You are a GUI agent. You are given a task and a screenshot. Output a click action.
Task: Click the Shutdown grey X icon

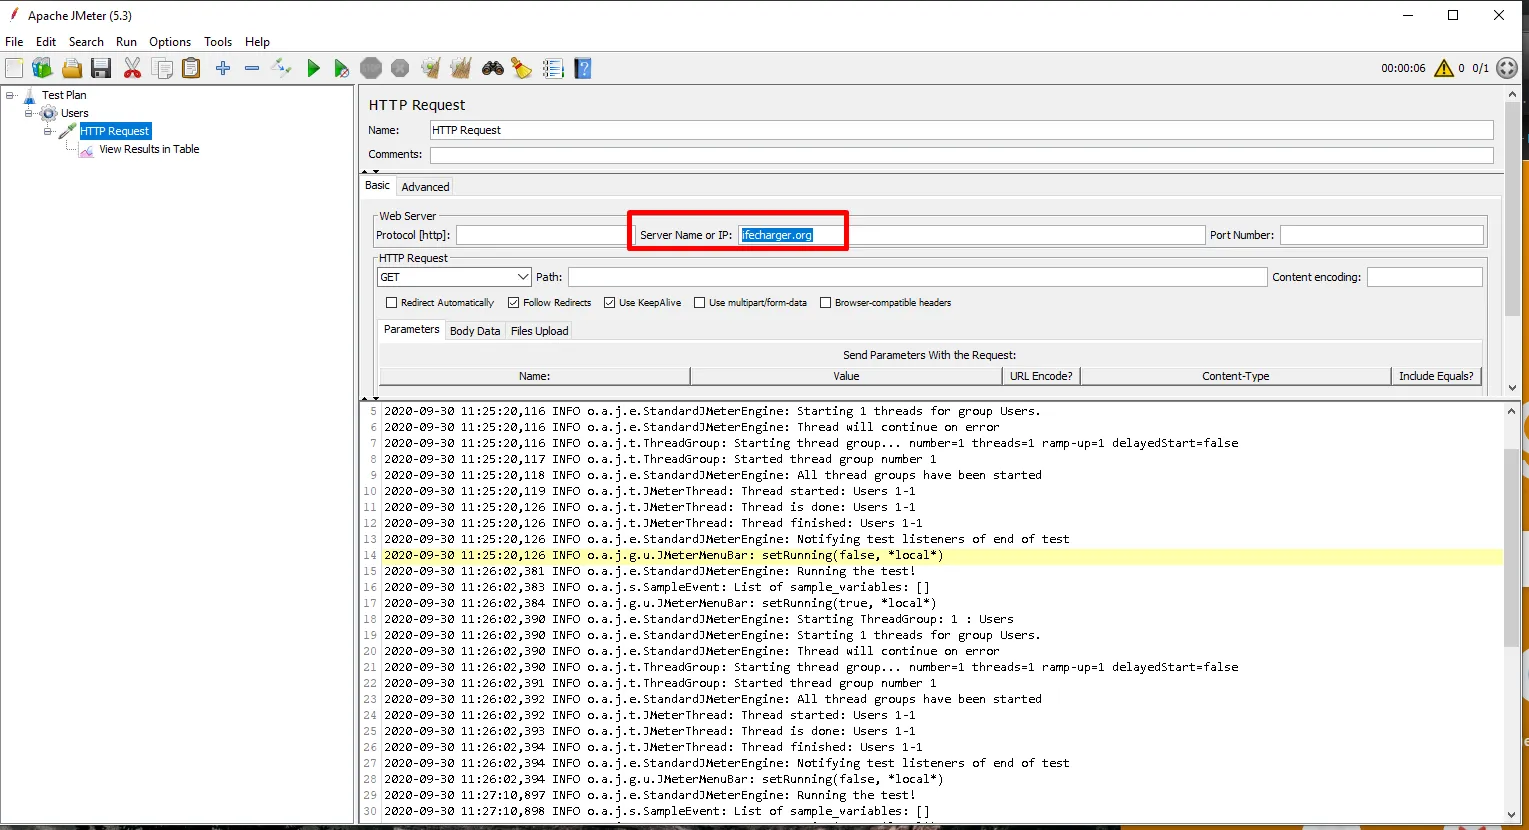[x=400, y=68]
